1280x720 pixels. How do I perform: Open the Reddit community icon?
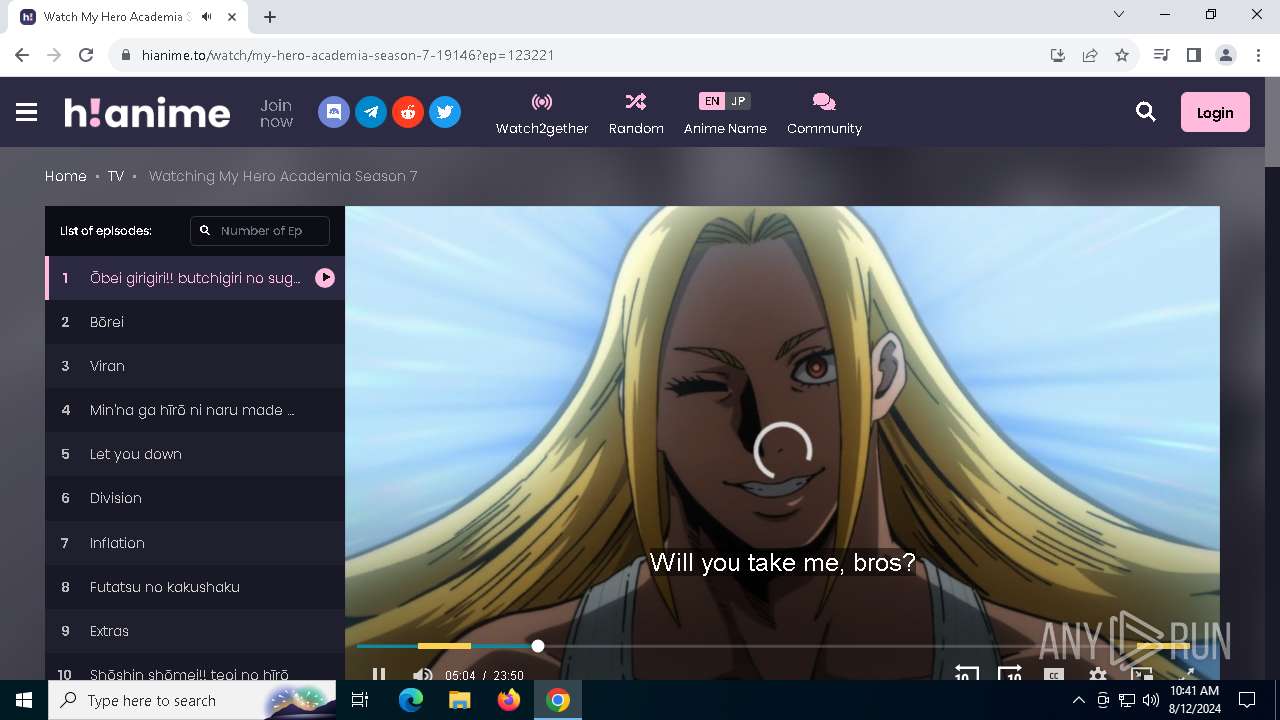tap(408, 112)
